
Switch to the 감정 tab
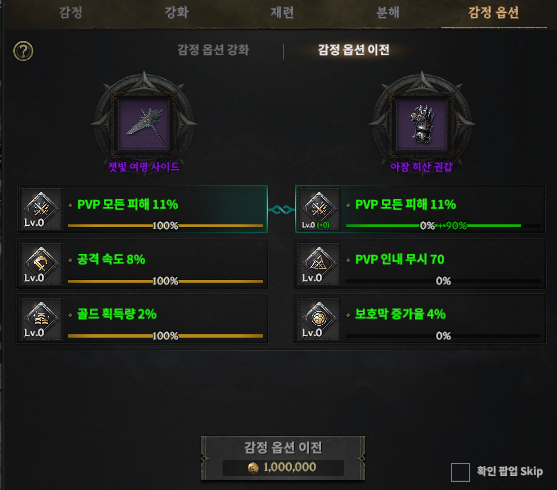[x=71, y=13]
